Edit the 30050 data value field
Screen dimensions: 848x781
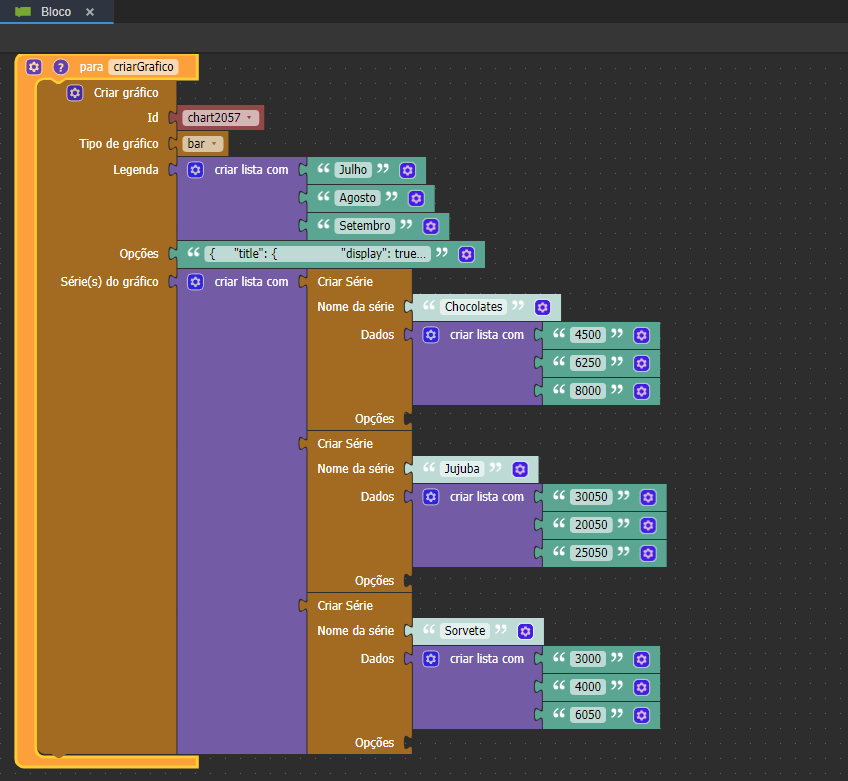[x=591, y=497]
